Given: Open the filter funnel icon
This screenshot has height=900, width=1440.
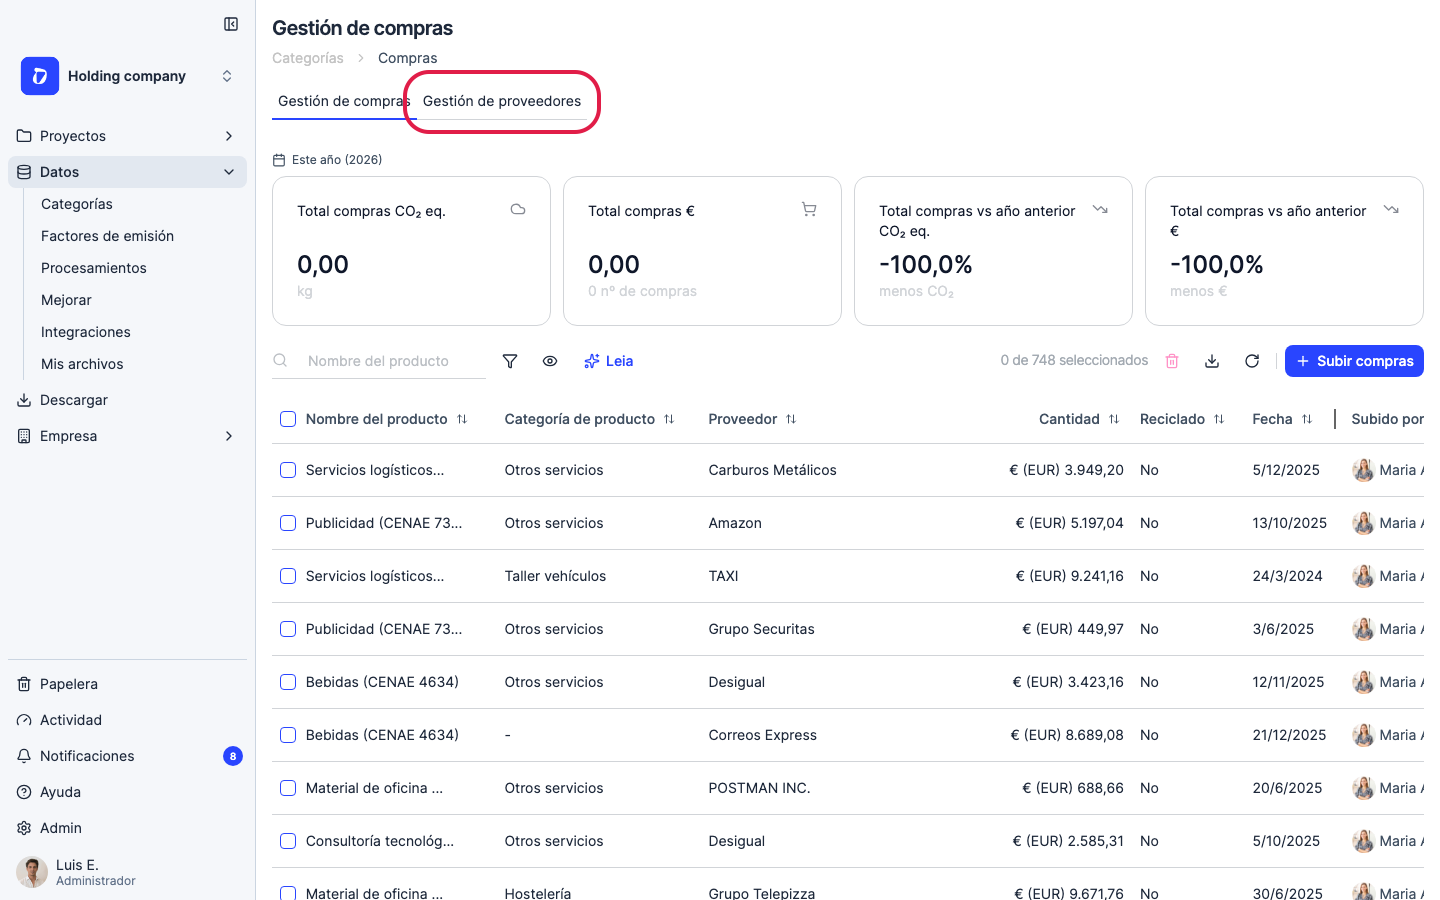Looking at the screenshot, I should 510,361.
